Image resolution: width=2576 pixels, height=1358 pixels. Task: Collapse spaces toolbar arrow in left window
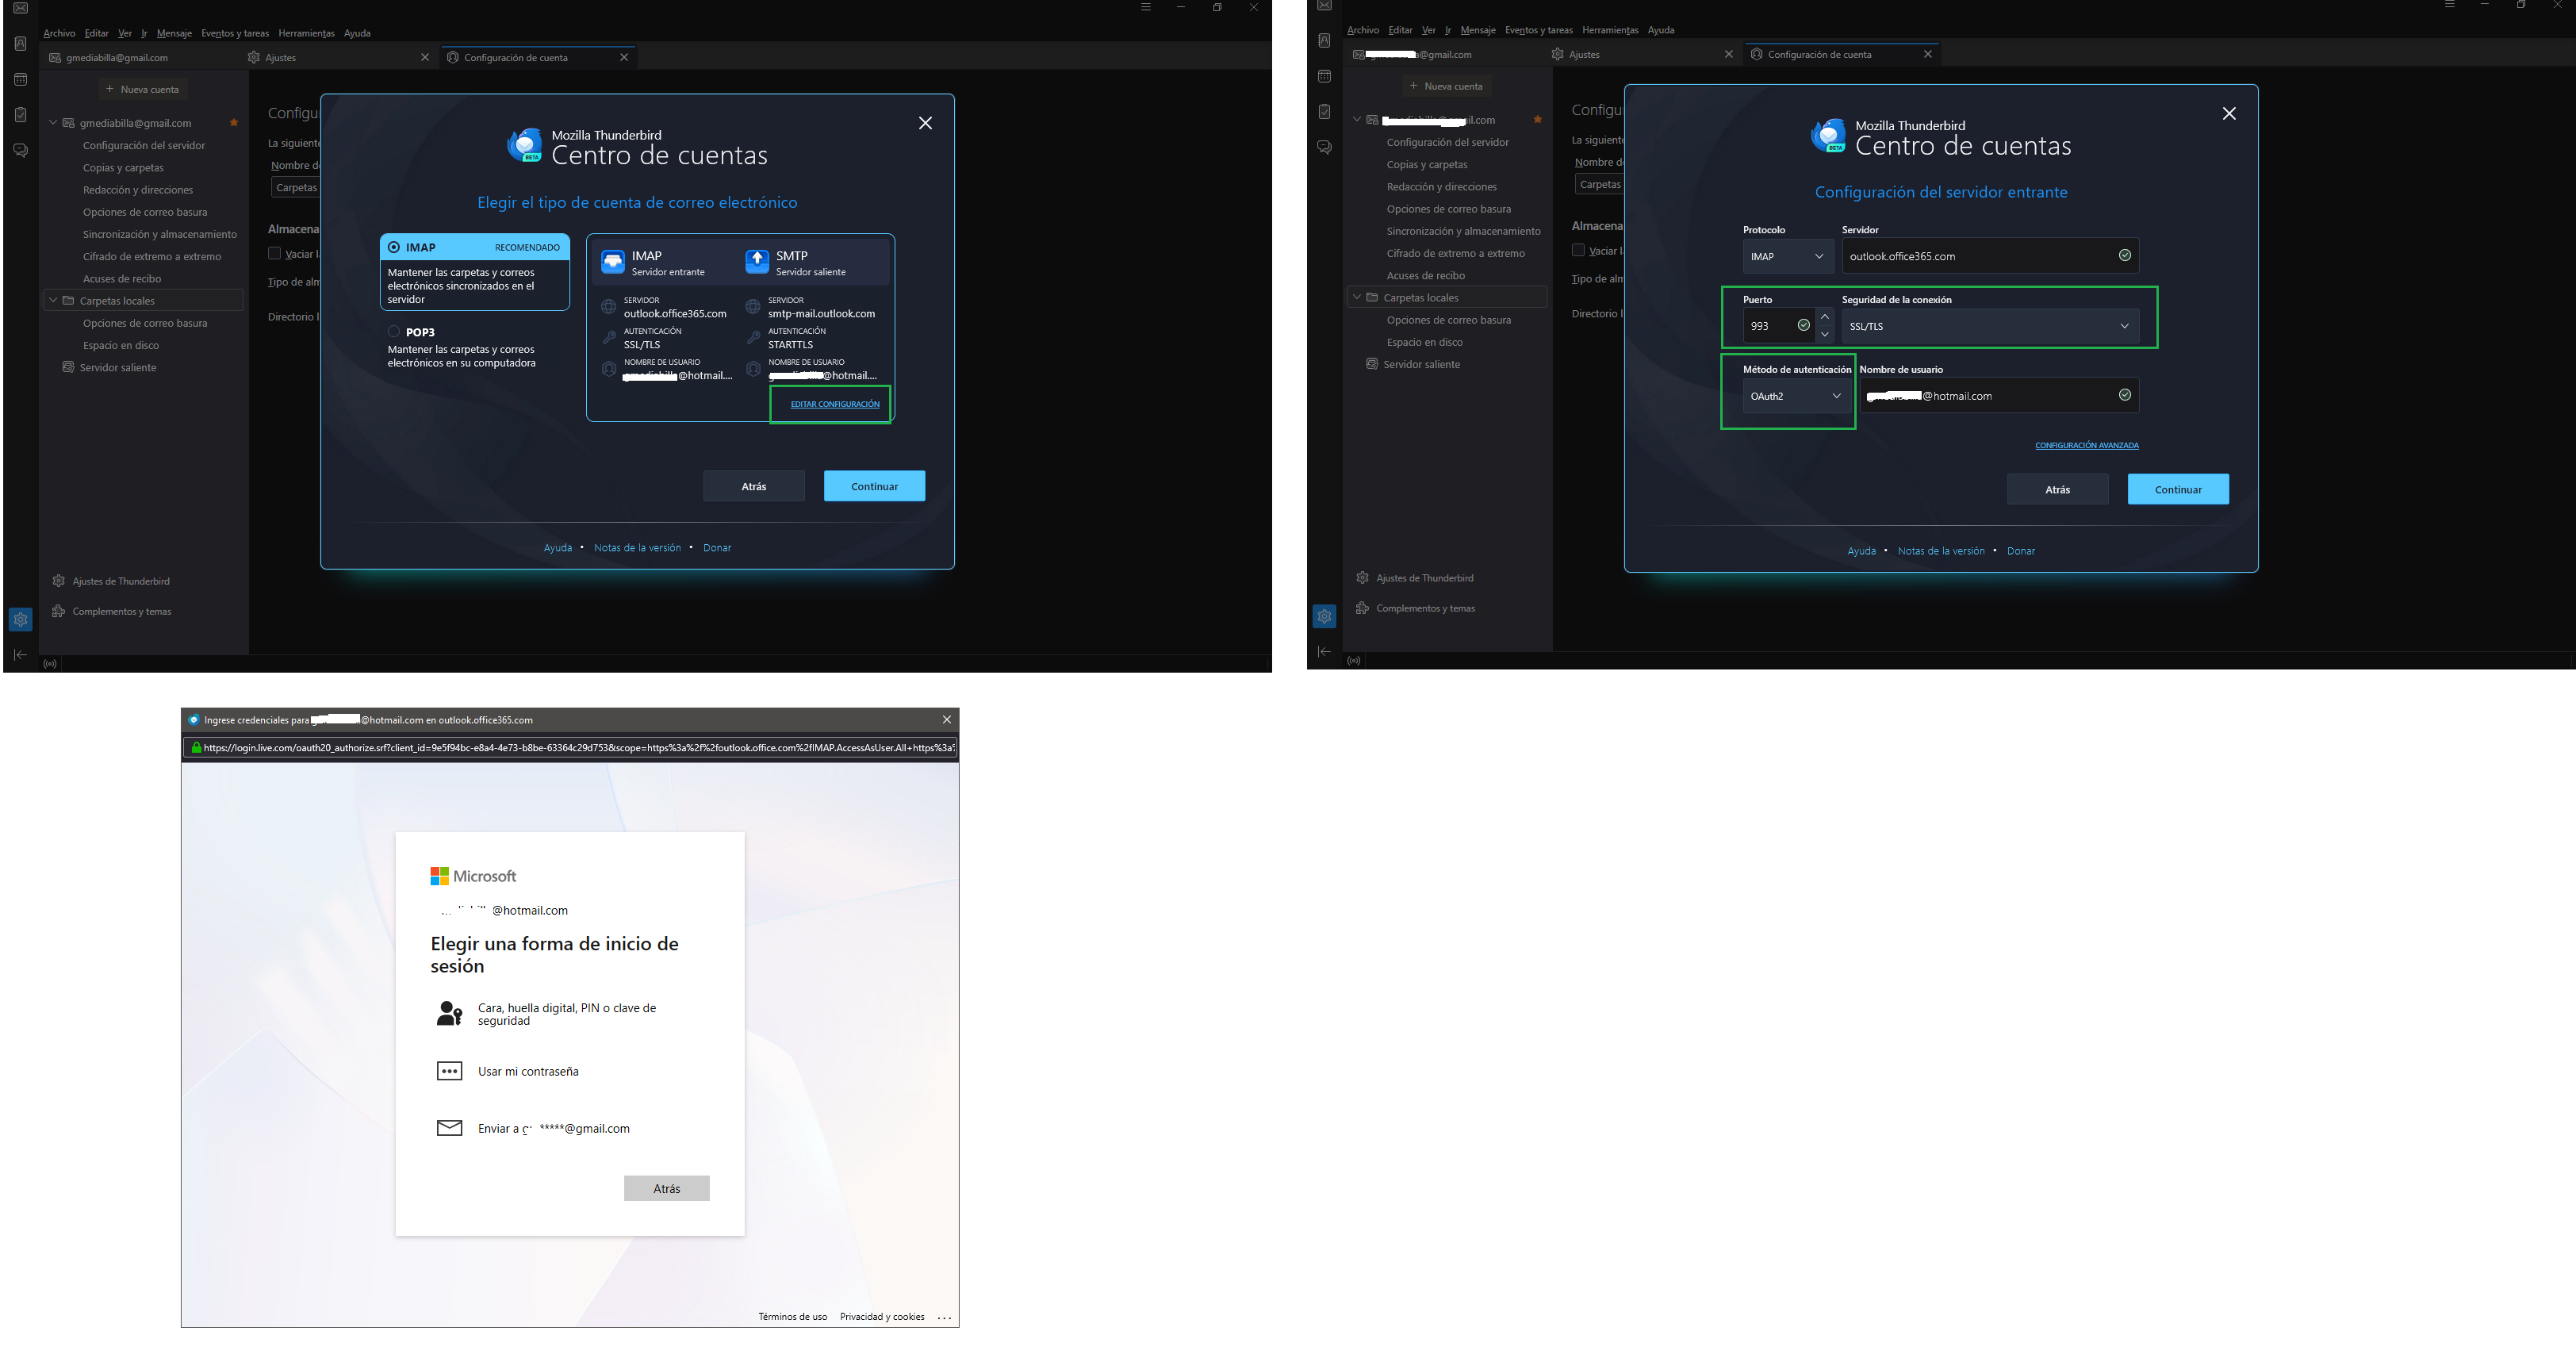pos(20,654)
